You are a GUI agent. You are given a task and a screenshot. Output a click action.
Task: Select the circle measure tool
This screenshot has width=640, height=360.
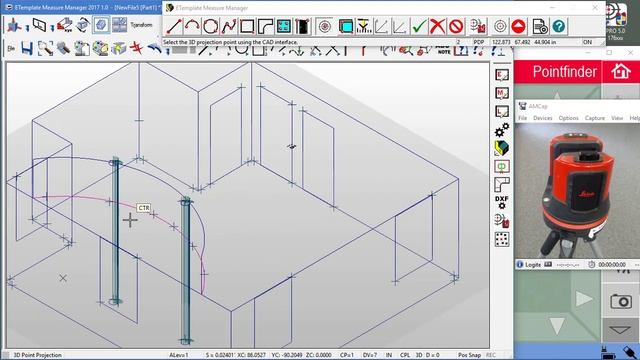[210, 27]
